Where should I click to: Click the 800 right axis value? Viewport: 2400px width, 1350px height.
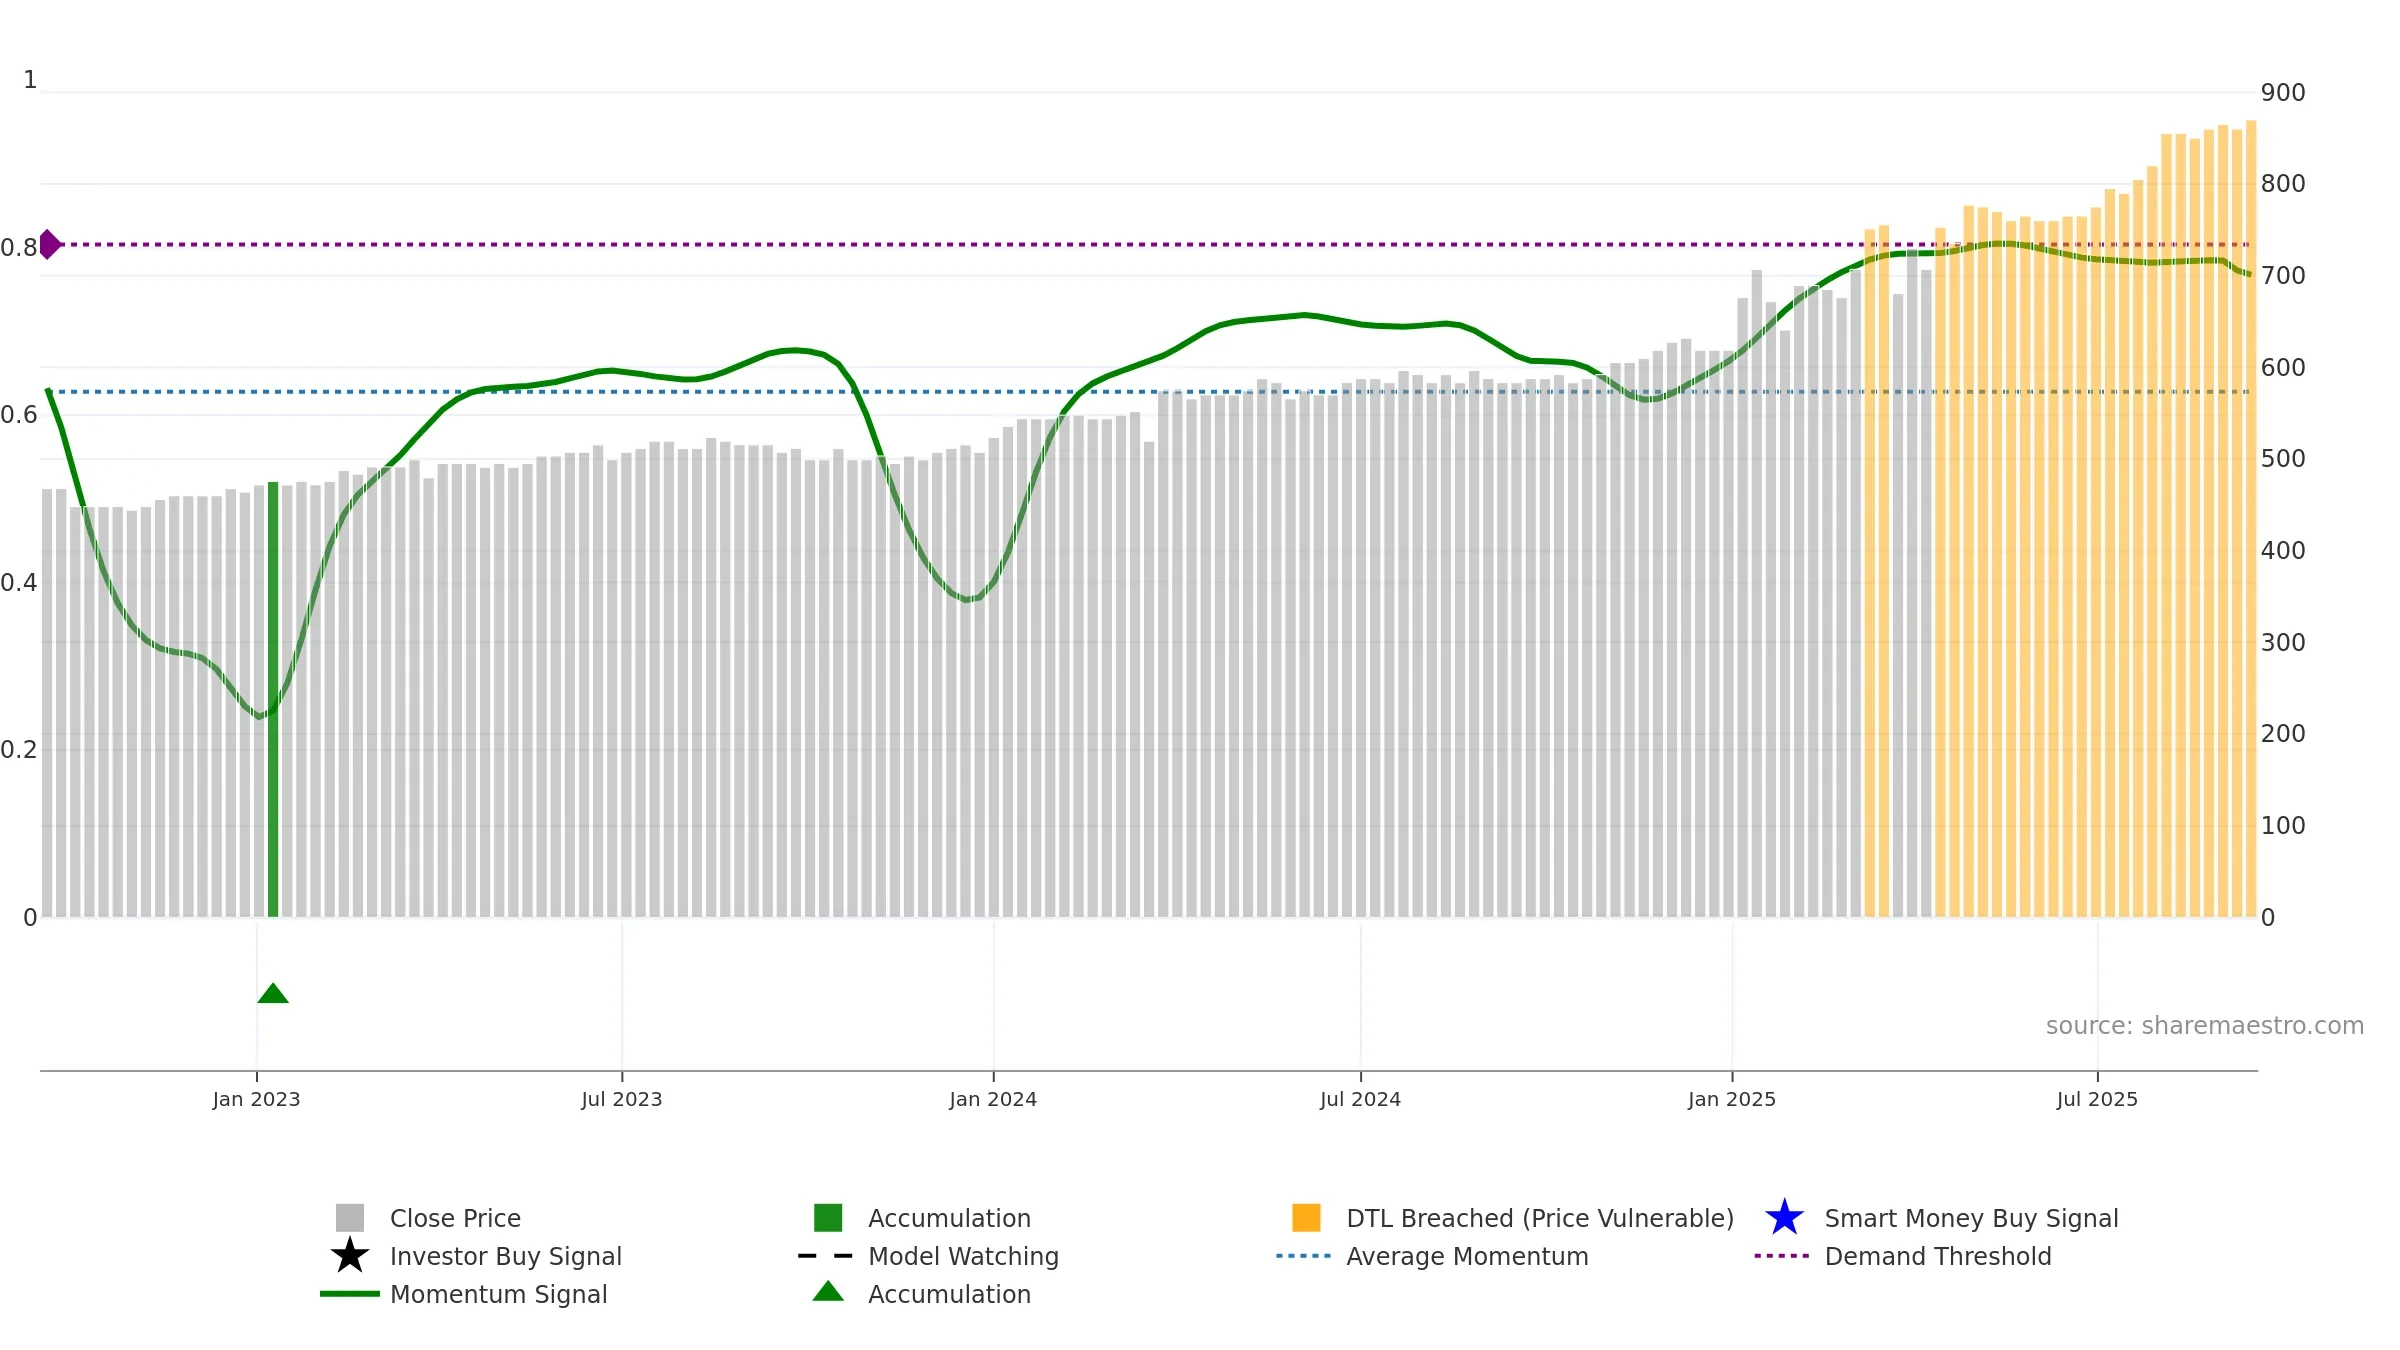pos(2283,184)
